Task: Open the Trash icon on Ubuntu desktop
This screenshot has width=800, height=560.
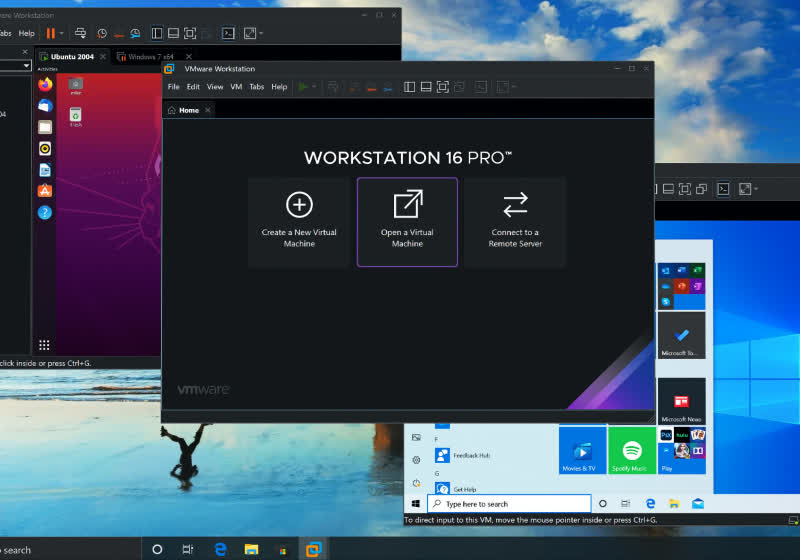Action: (76, 117)
